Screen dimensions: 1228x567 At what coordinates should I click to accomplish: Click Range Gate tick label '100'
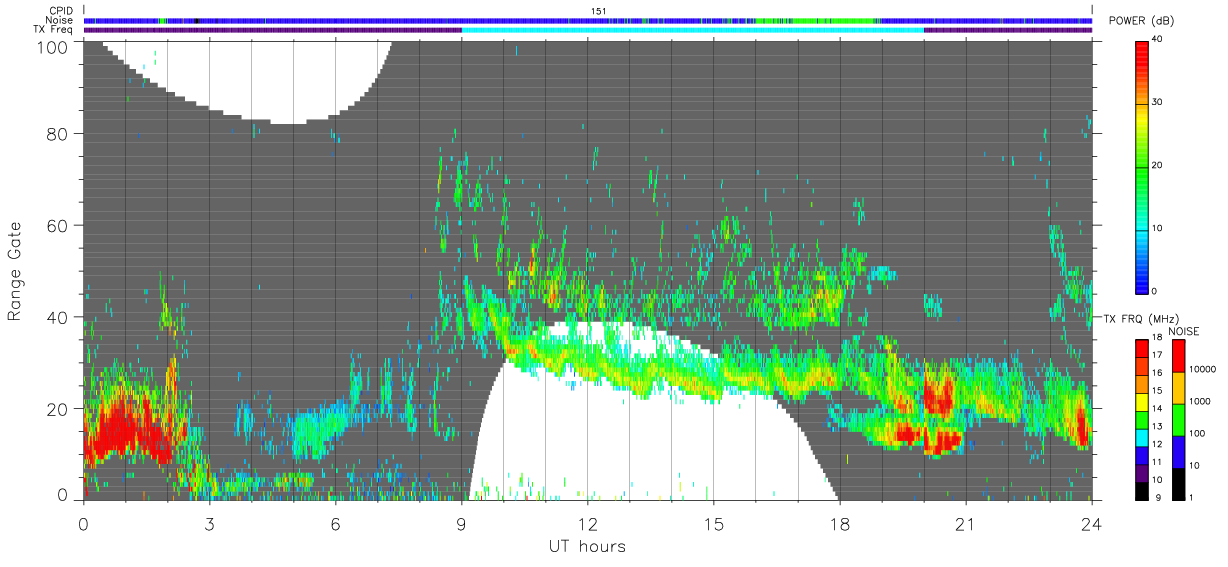pyautogui.click(x=54, y=46)
